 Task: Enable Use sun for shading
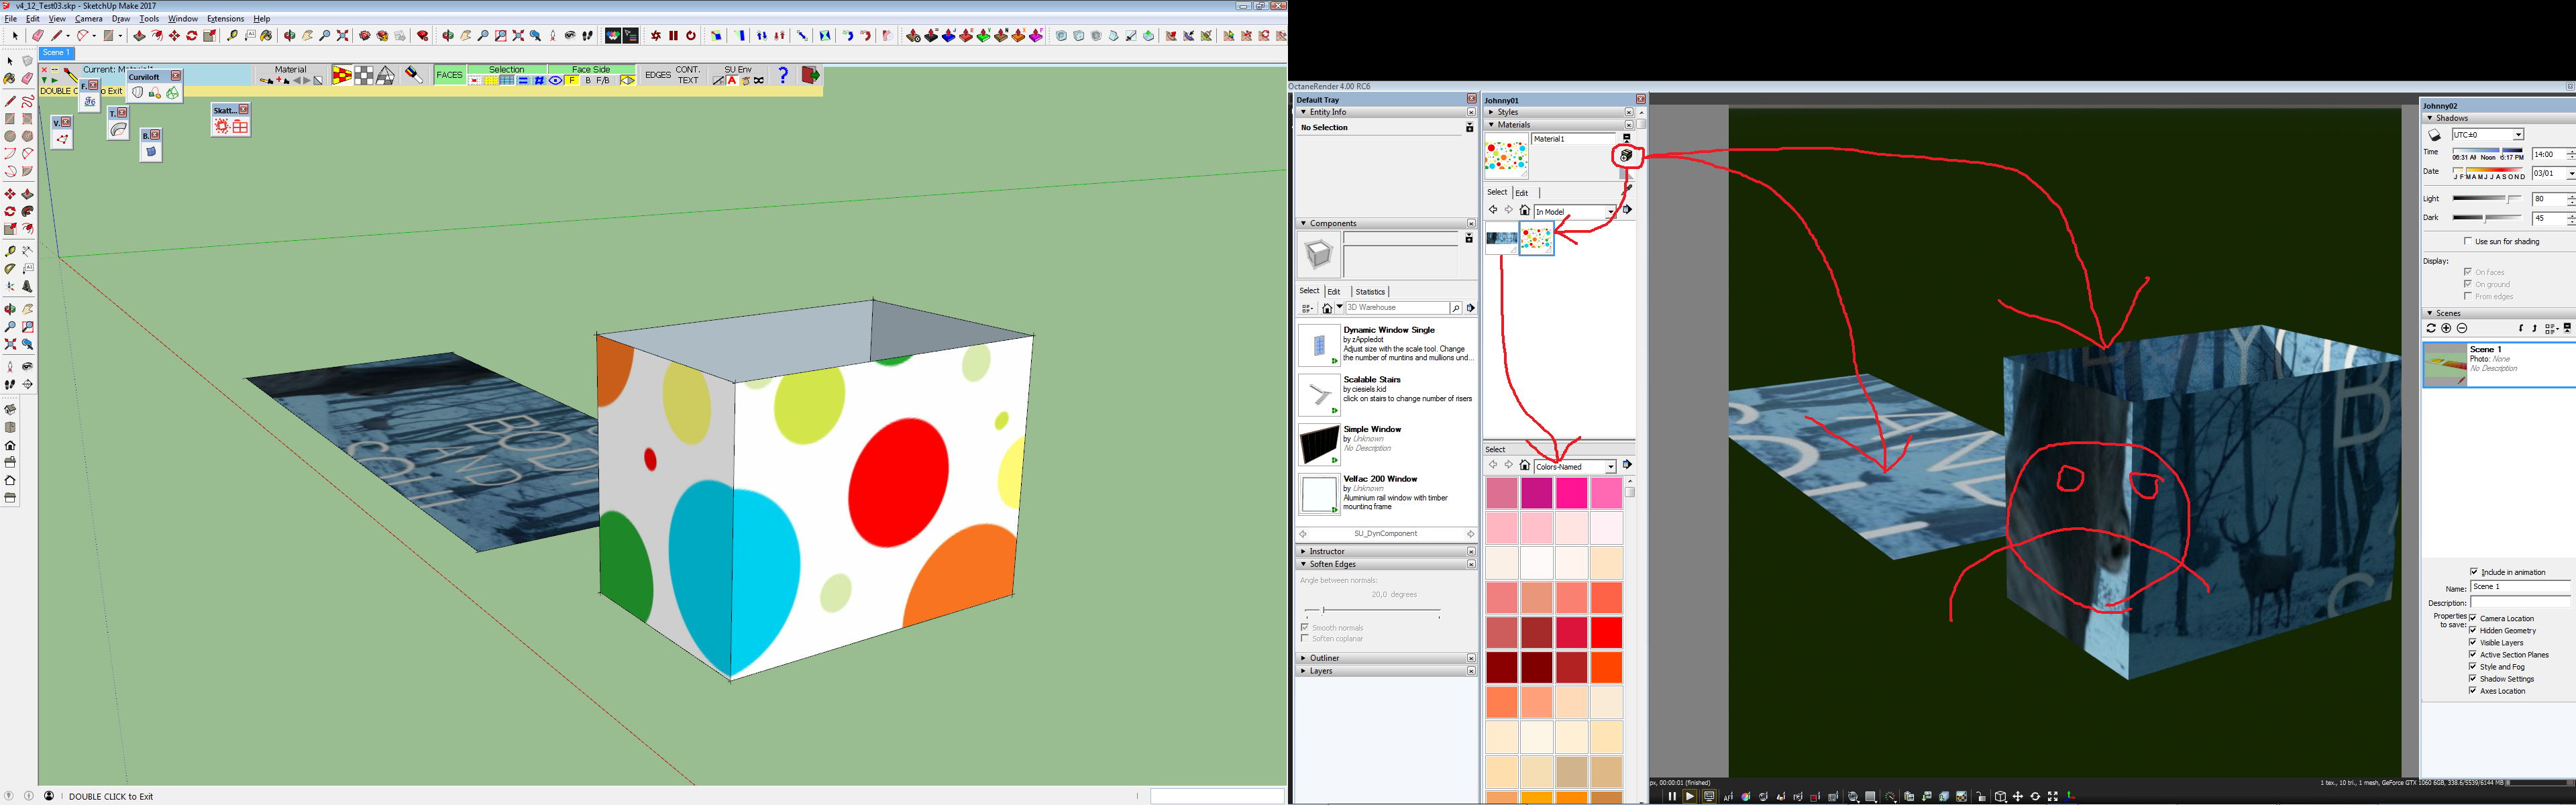point(2468,241)
